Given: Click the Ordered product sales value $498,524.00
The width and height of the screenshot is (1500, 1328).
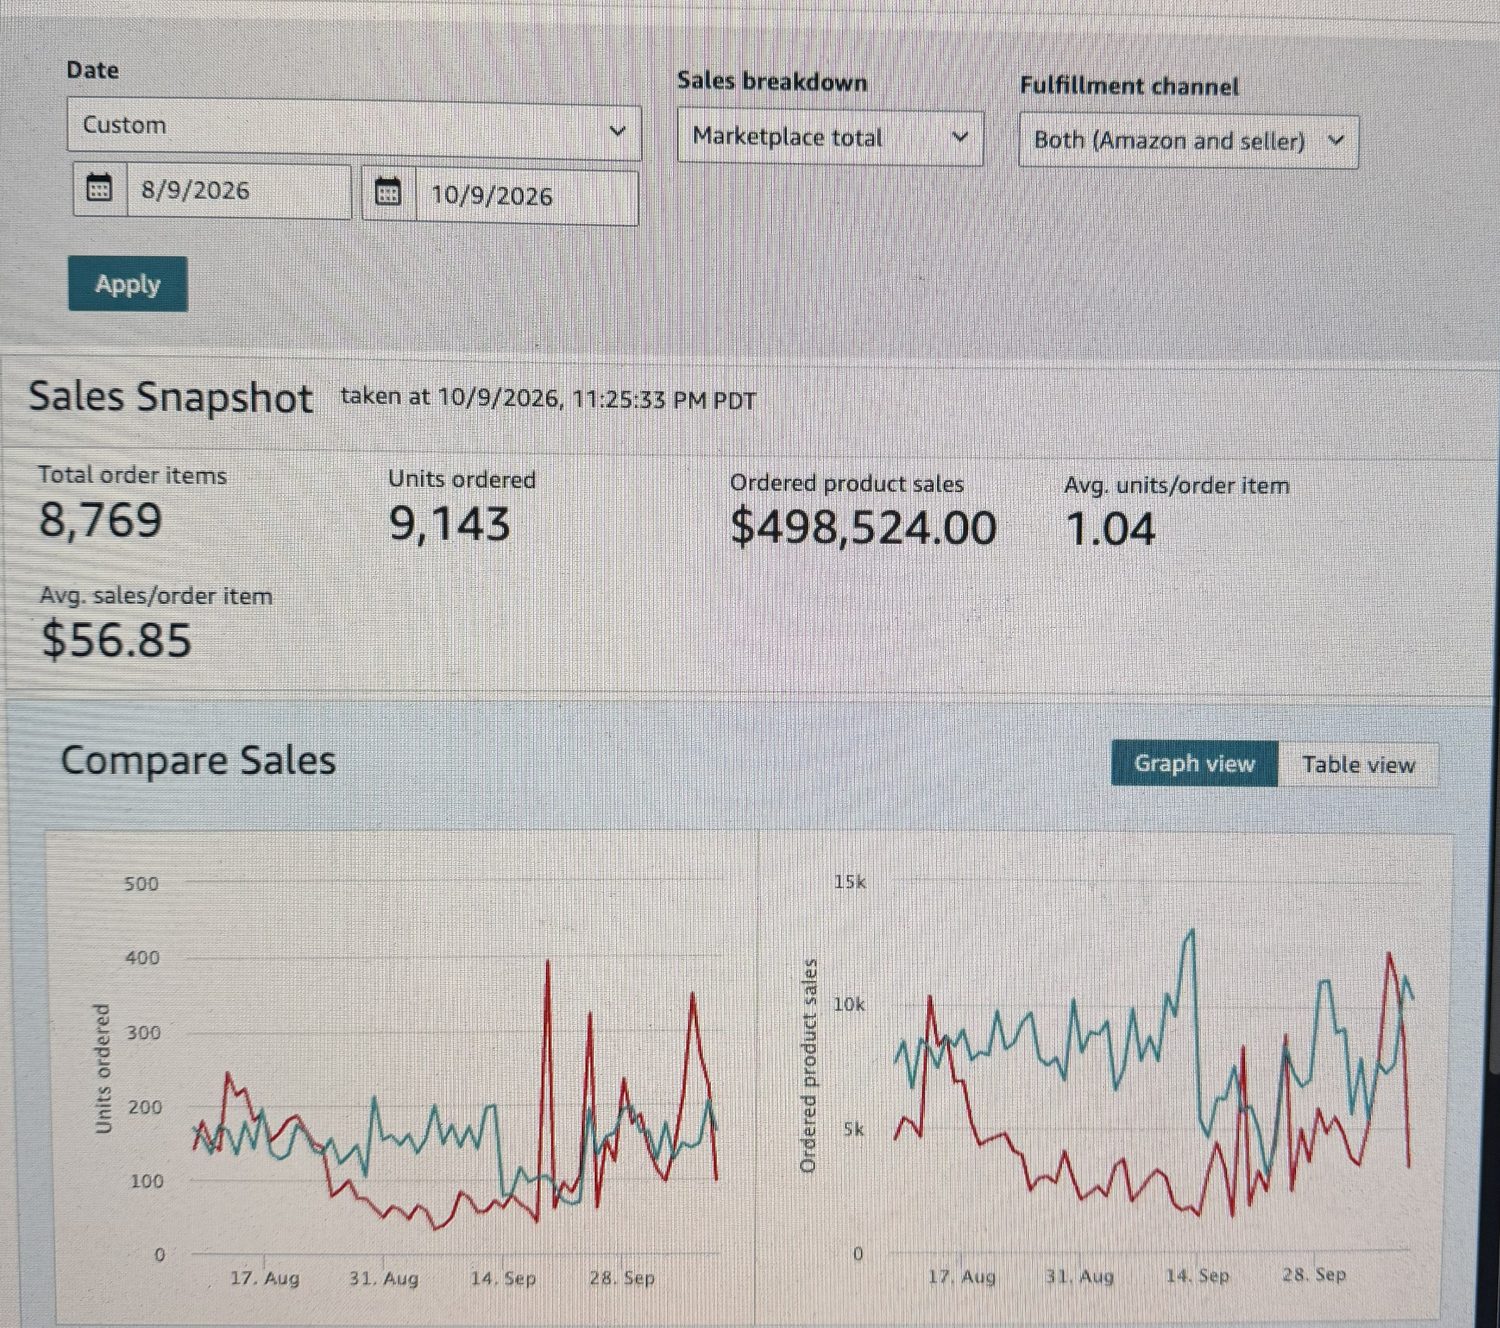Looking at the screenshot, I should pos(863,528).
